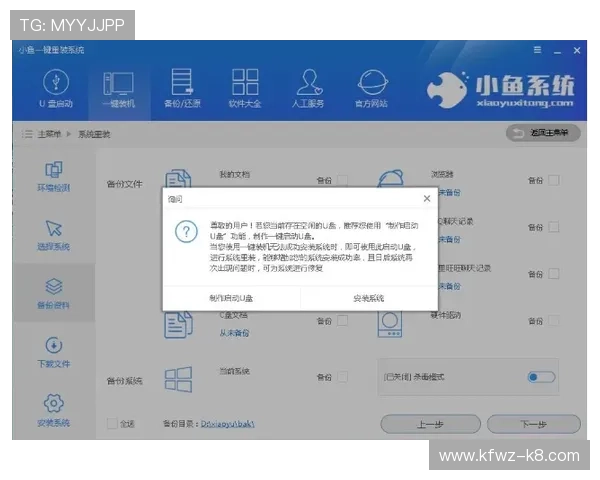
Task: Open the backup directory D:\xiaoyu\bak\ link
Action: pyautogui.click(x=228, y=424)
